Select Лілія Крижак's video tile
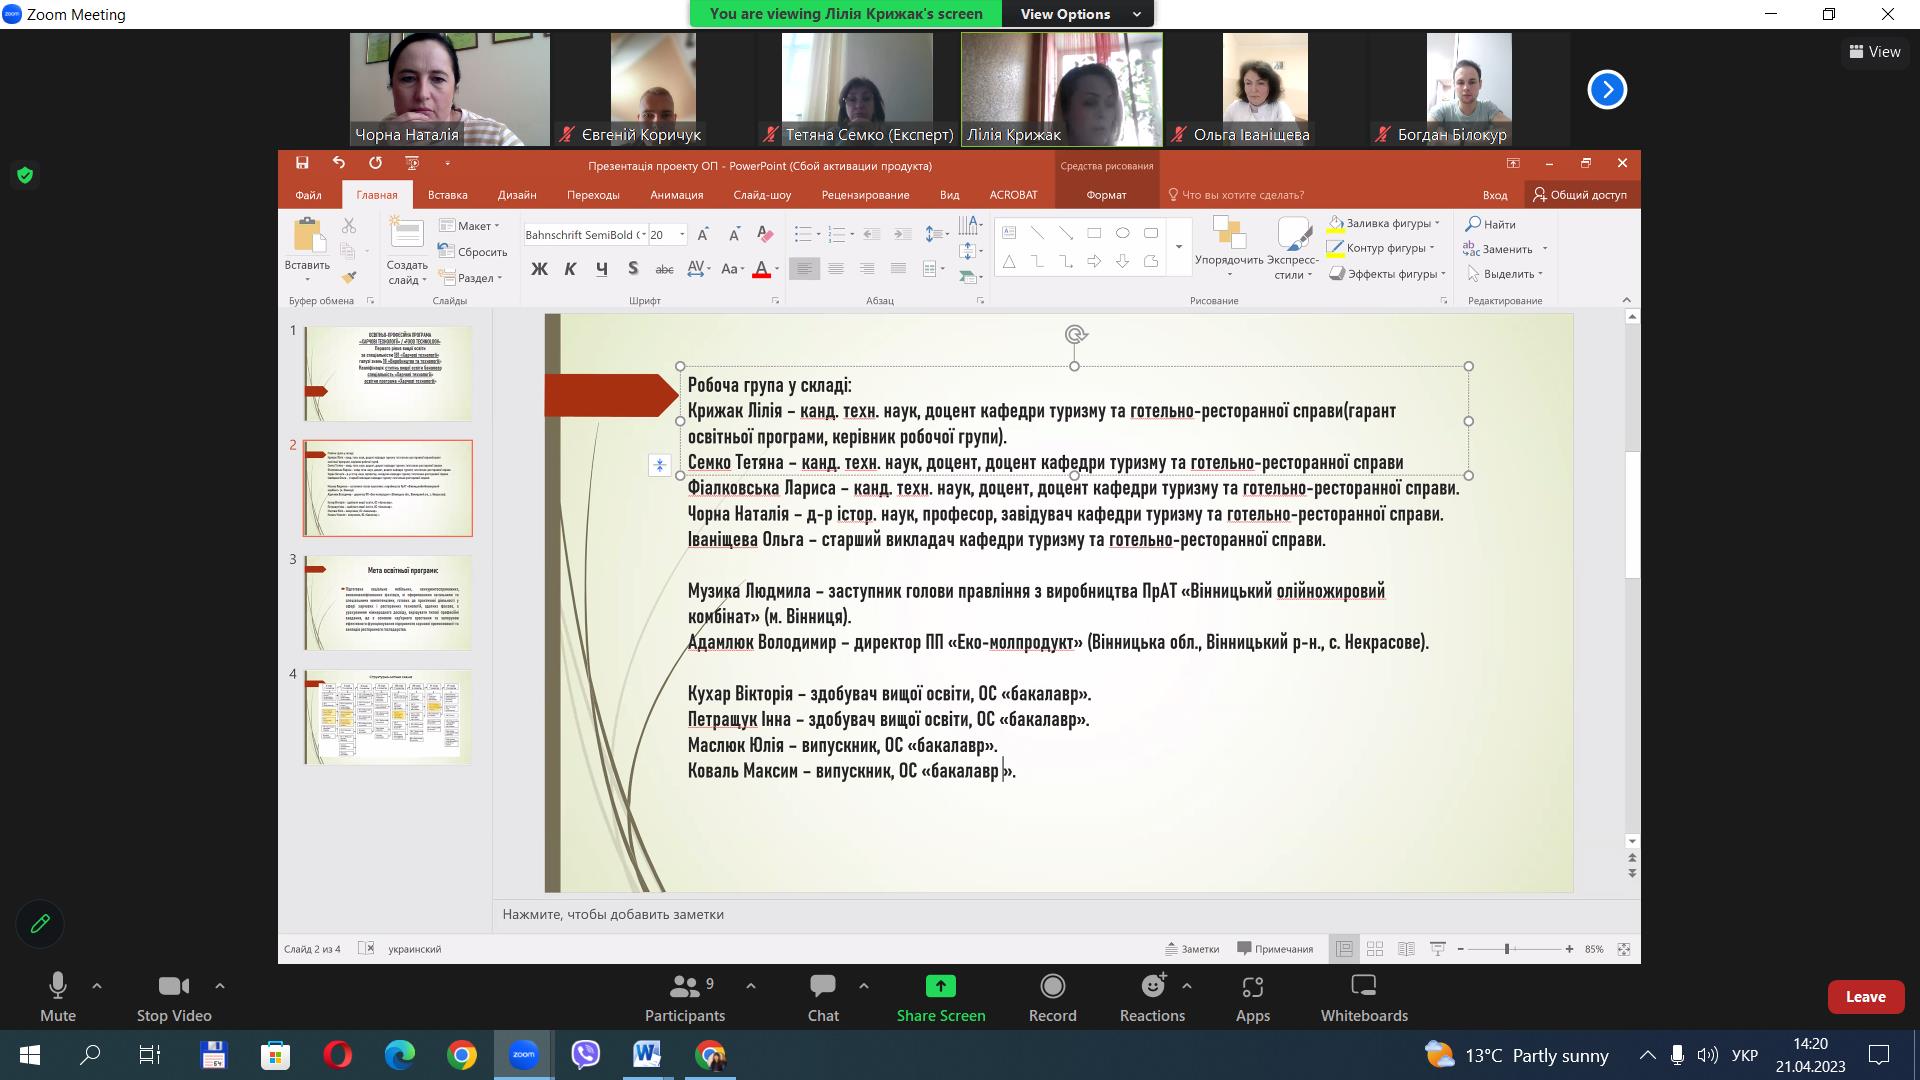The height and width of the screenshot is (1080, 1920). click(1061, 89)
